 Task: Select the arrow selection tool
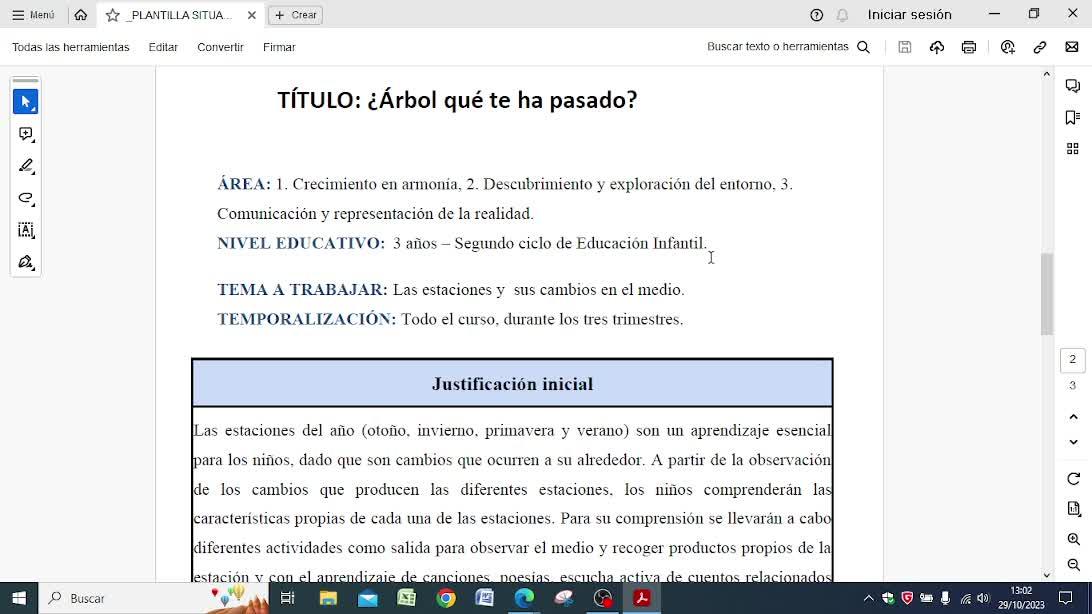click(x=26, y=102)
